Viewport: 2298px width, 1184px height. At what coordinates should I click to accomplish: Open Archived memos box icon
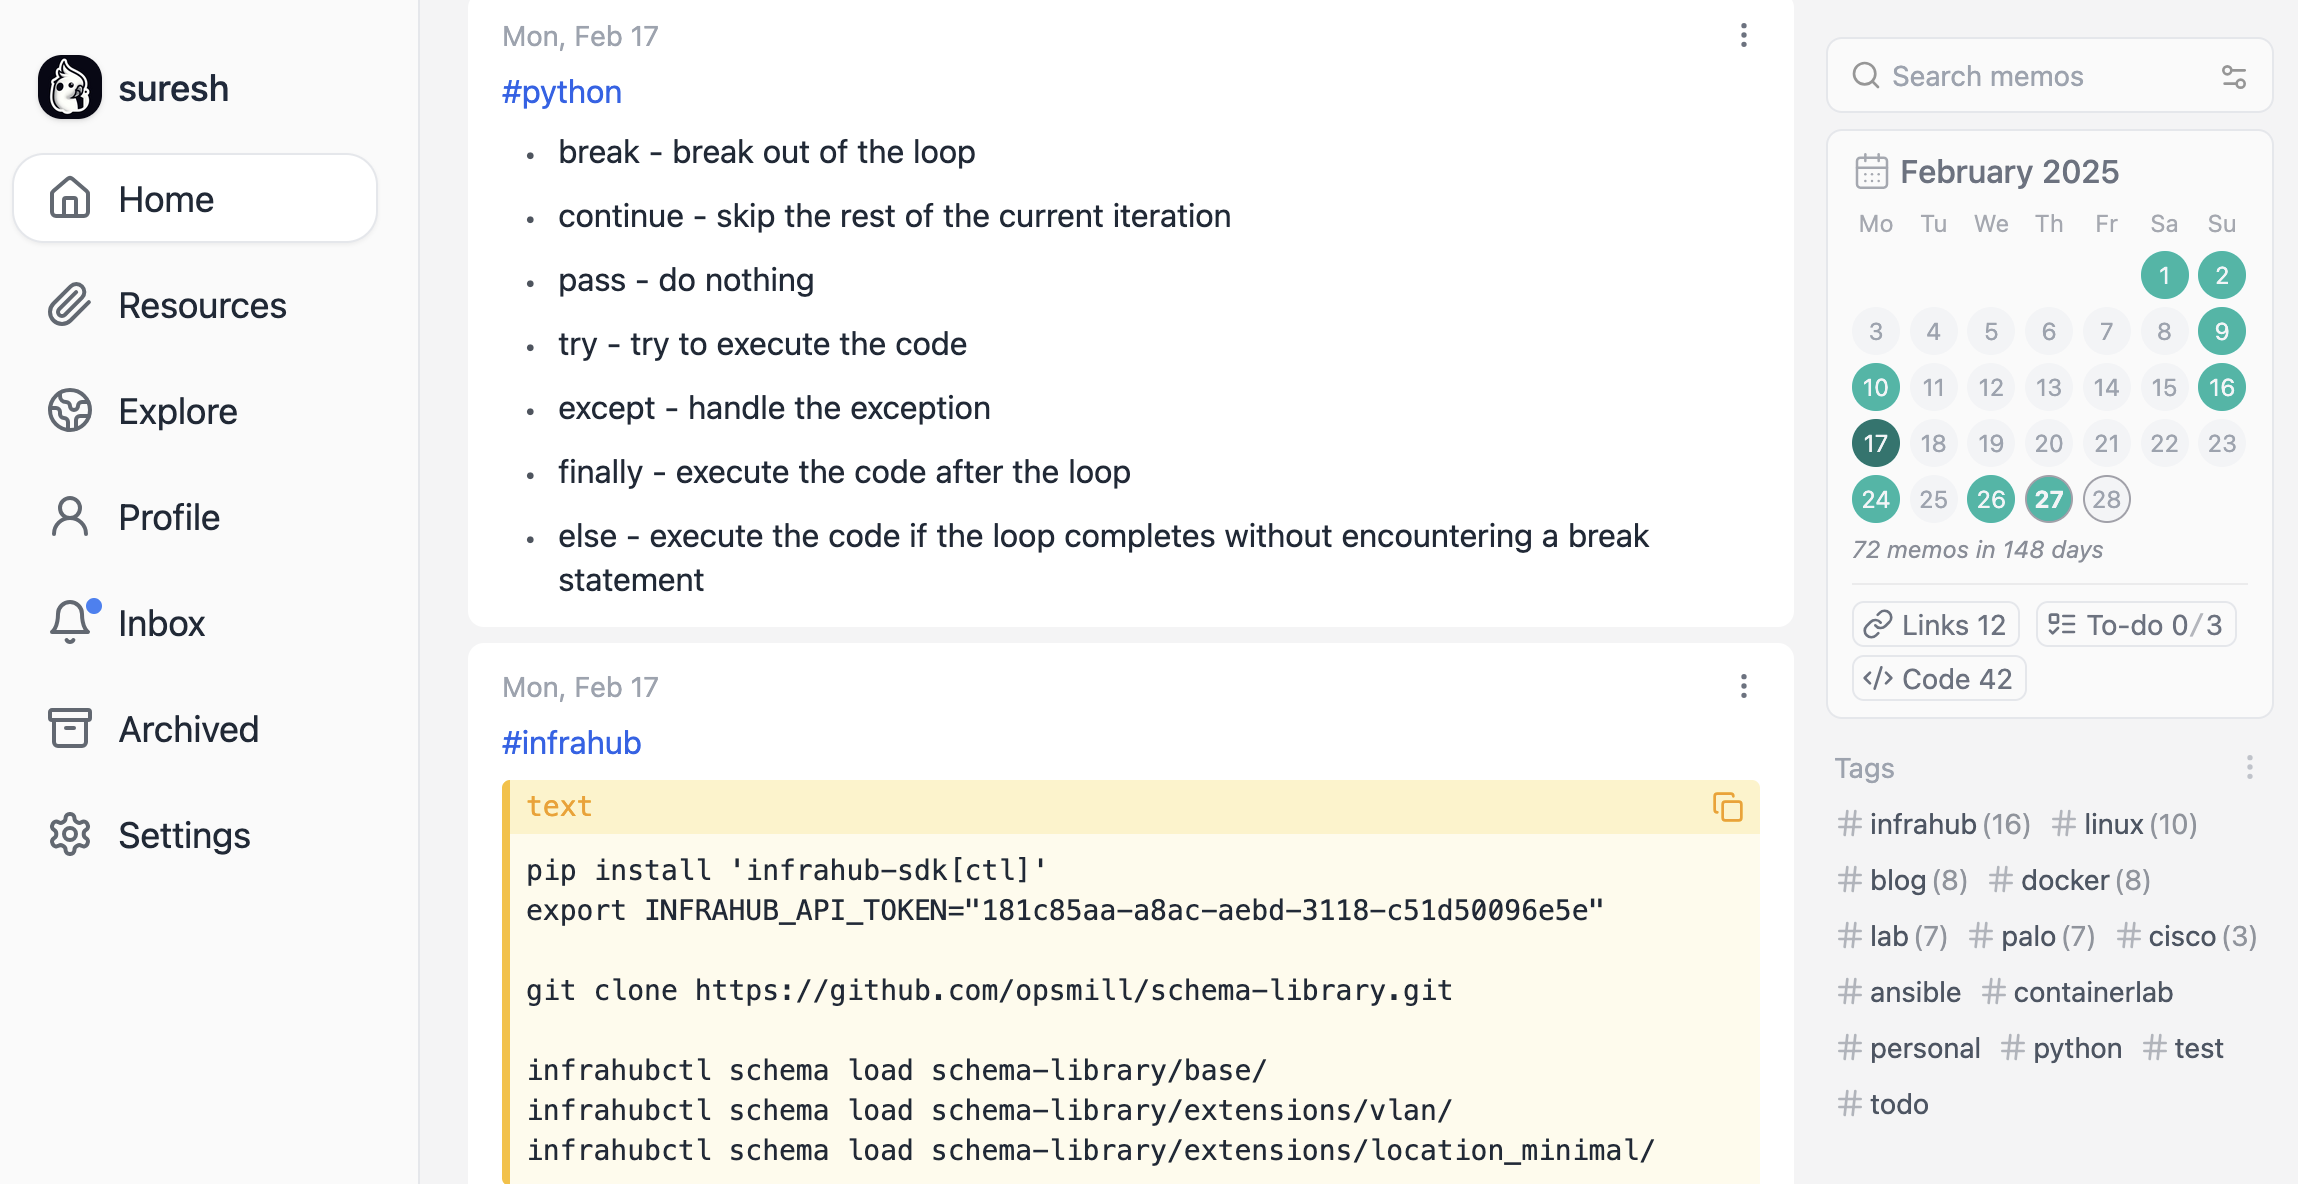pos(70,728)
